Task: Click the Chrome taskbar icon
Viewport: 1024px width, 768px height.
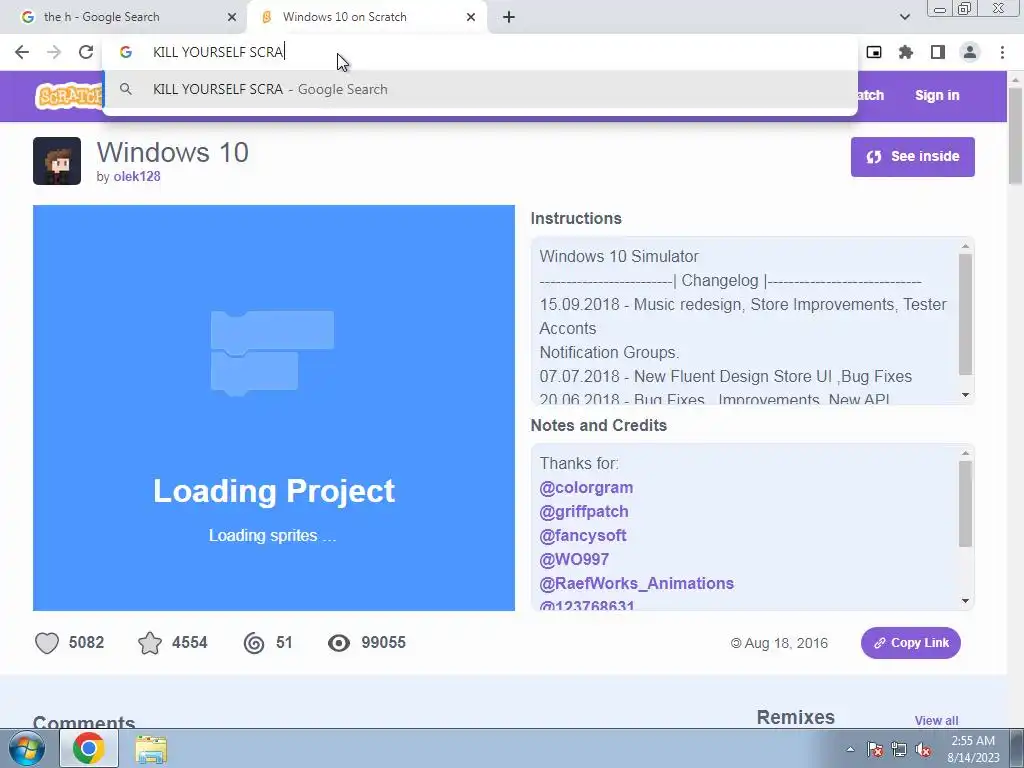Action: pos(89,748)
